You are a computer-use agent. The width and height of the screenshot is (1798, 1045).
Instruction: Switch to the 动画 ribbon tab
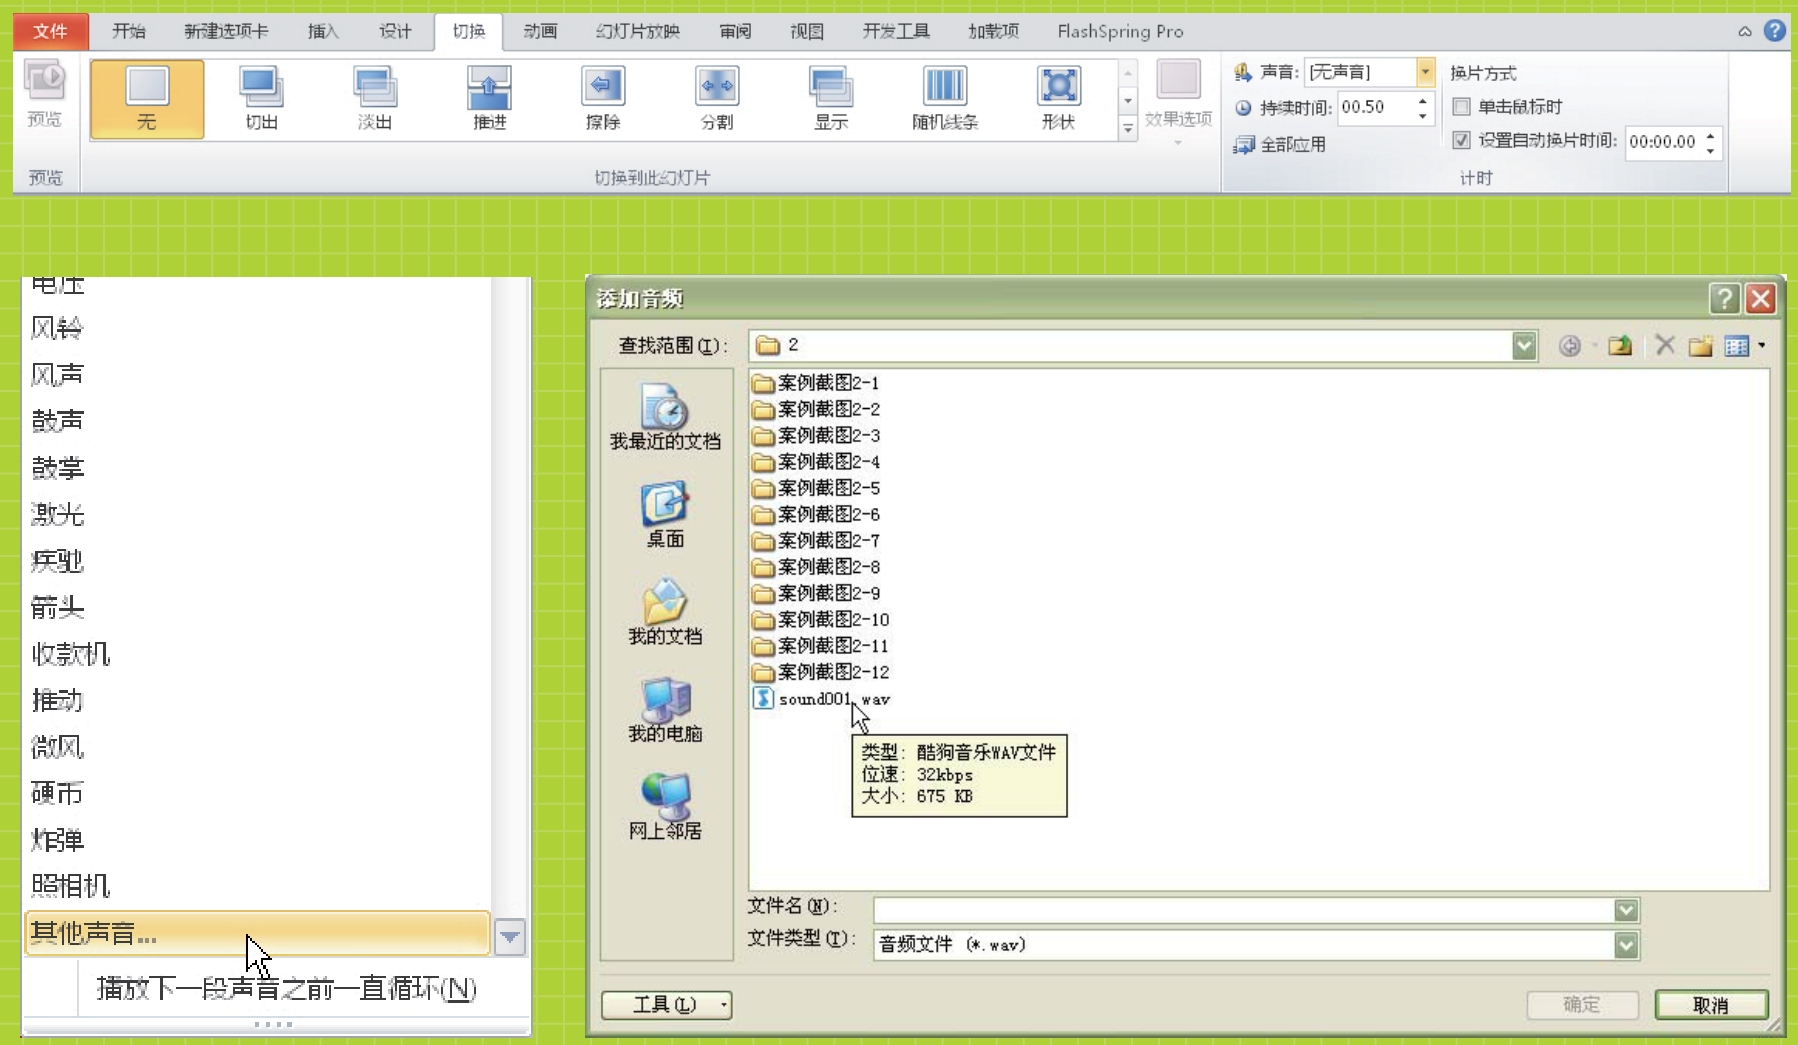coord(540,31)
